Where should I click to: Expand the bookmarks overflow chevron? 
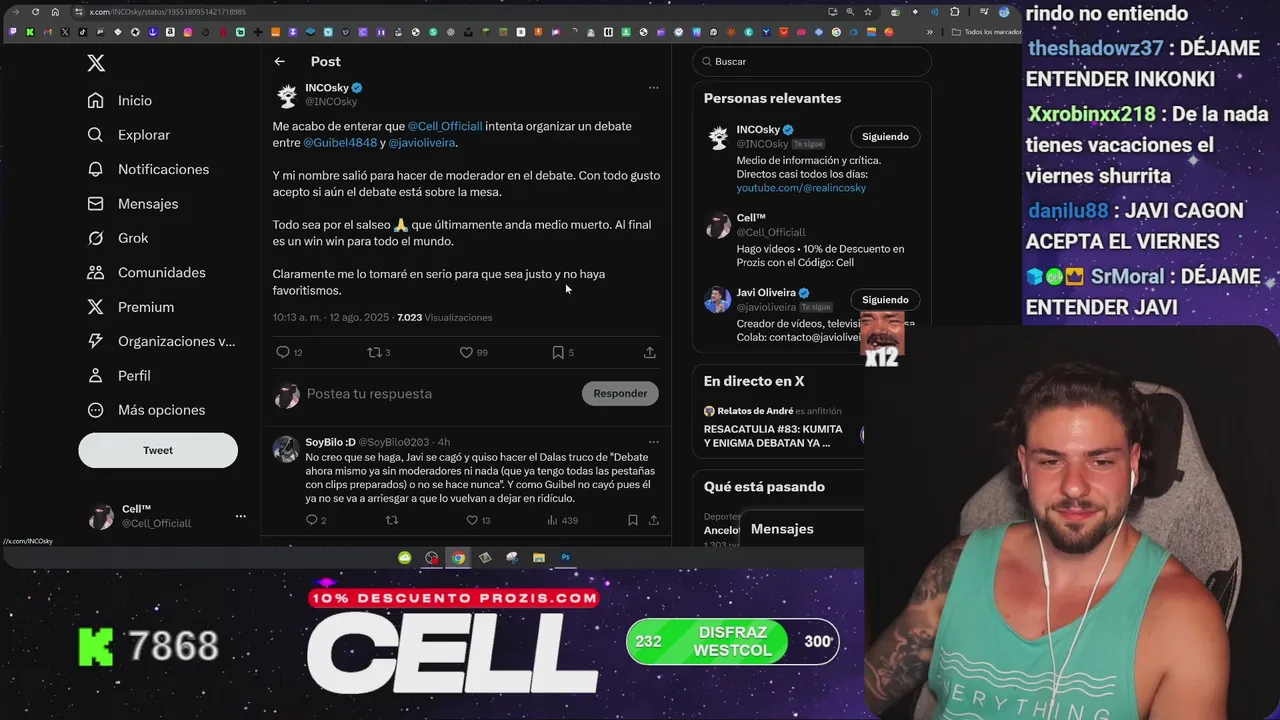point(930,32)
